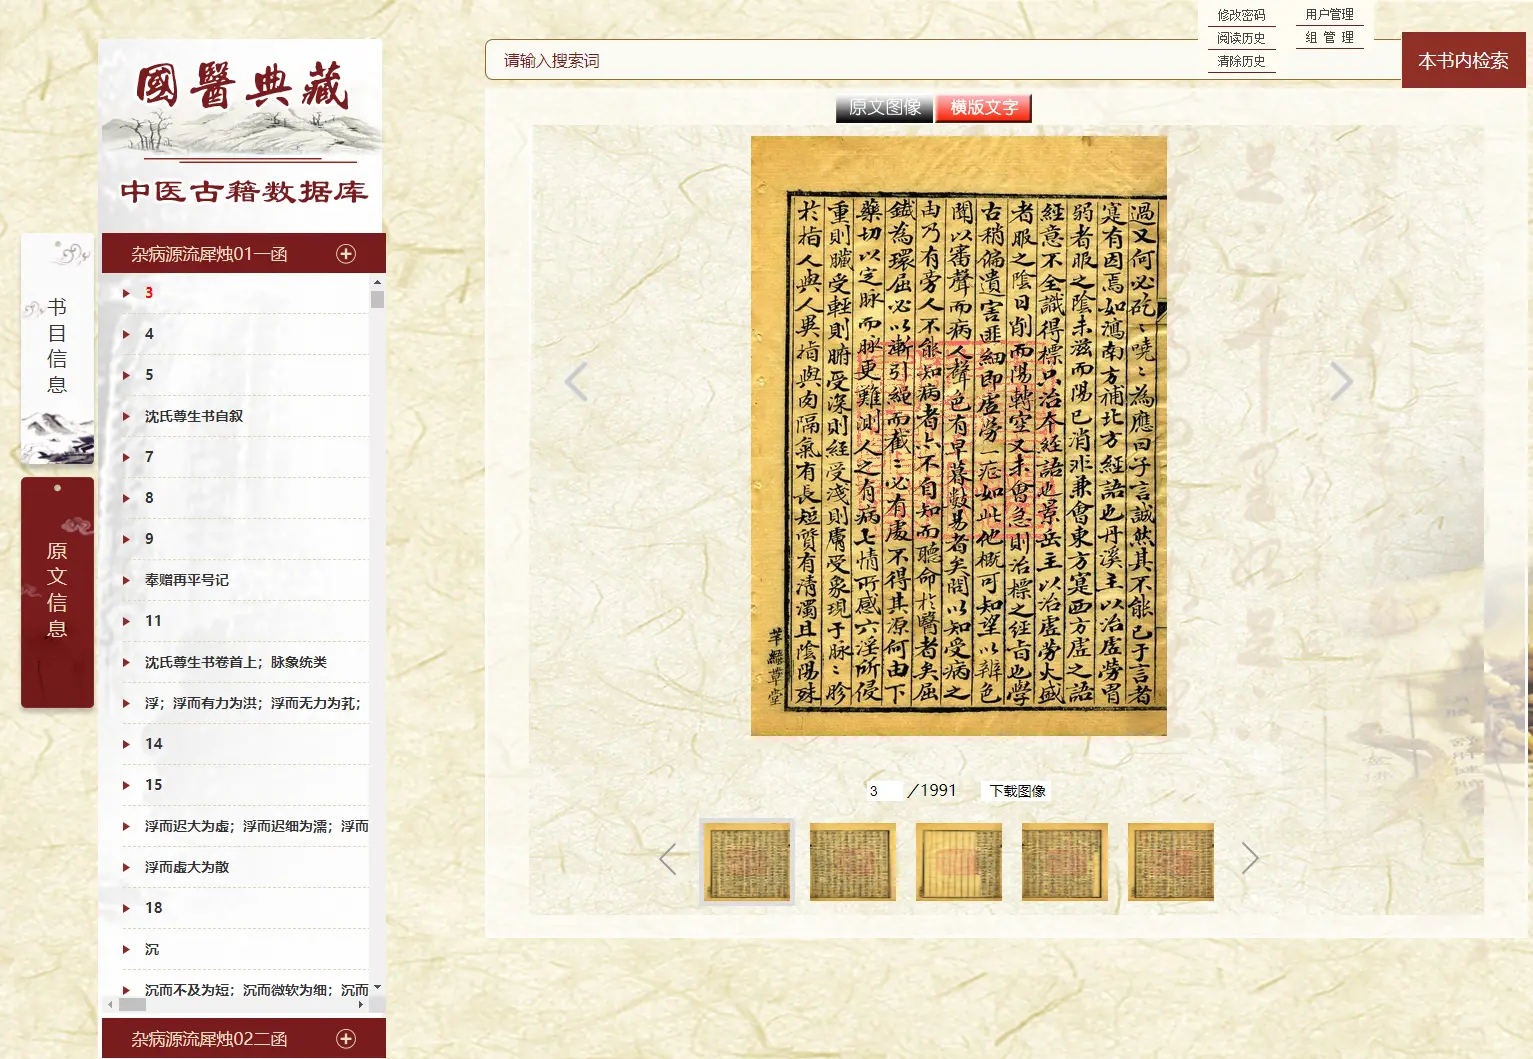Go to previous page image arrow

576,381
